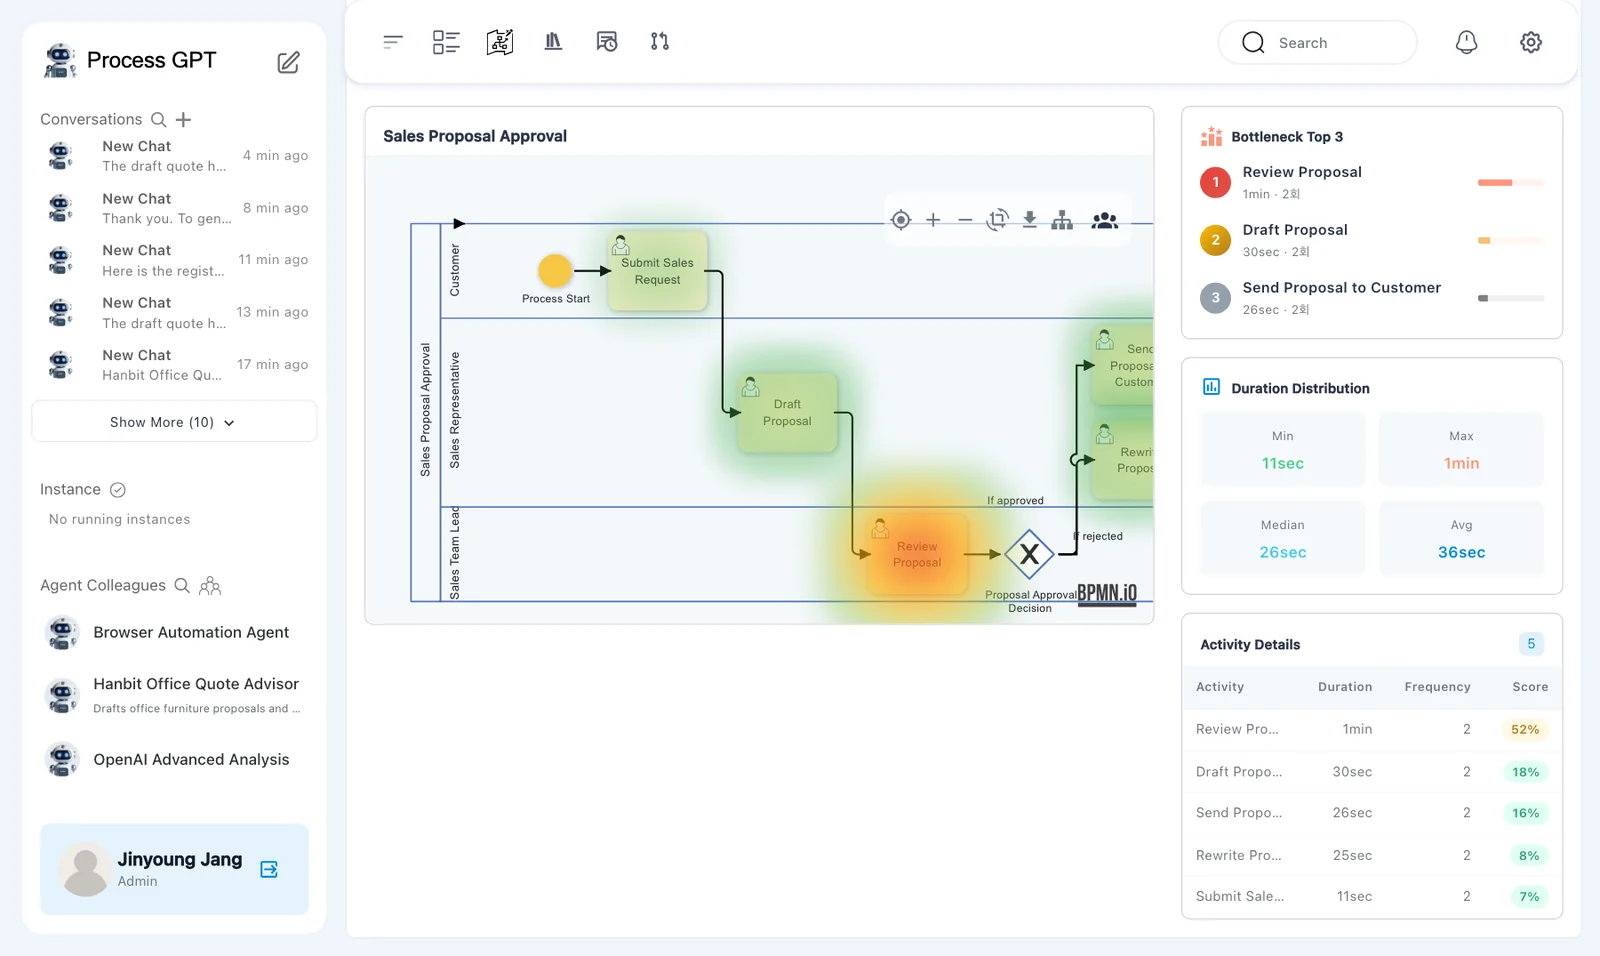Screen dimensions: 1600x956
Task: Zoom out of the BPMN diagram with the minus icon
Action: click(x=965, y=220)
